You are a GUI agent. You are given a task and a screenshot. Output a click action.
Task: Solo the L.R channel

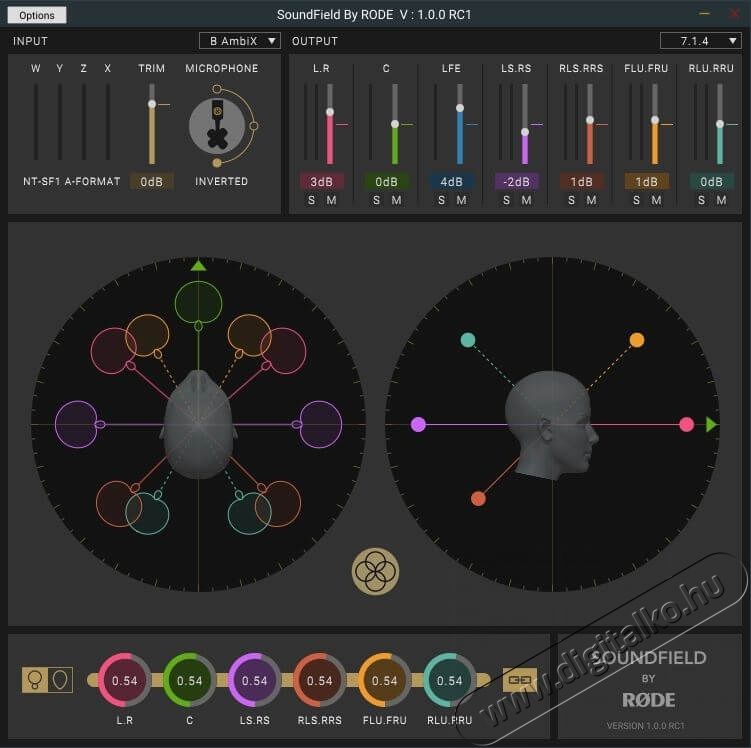click(x=312, y=200)
